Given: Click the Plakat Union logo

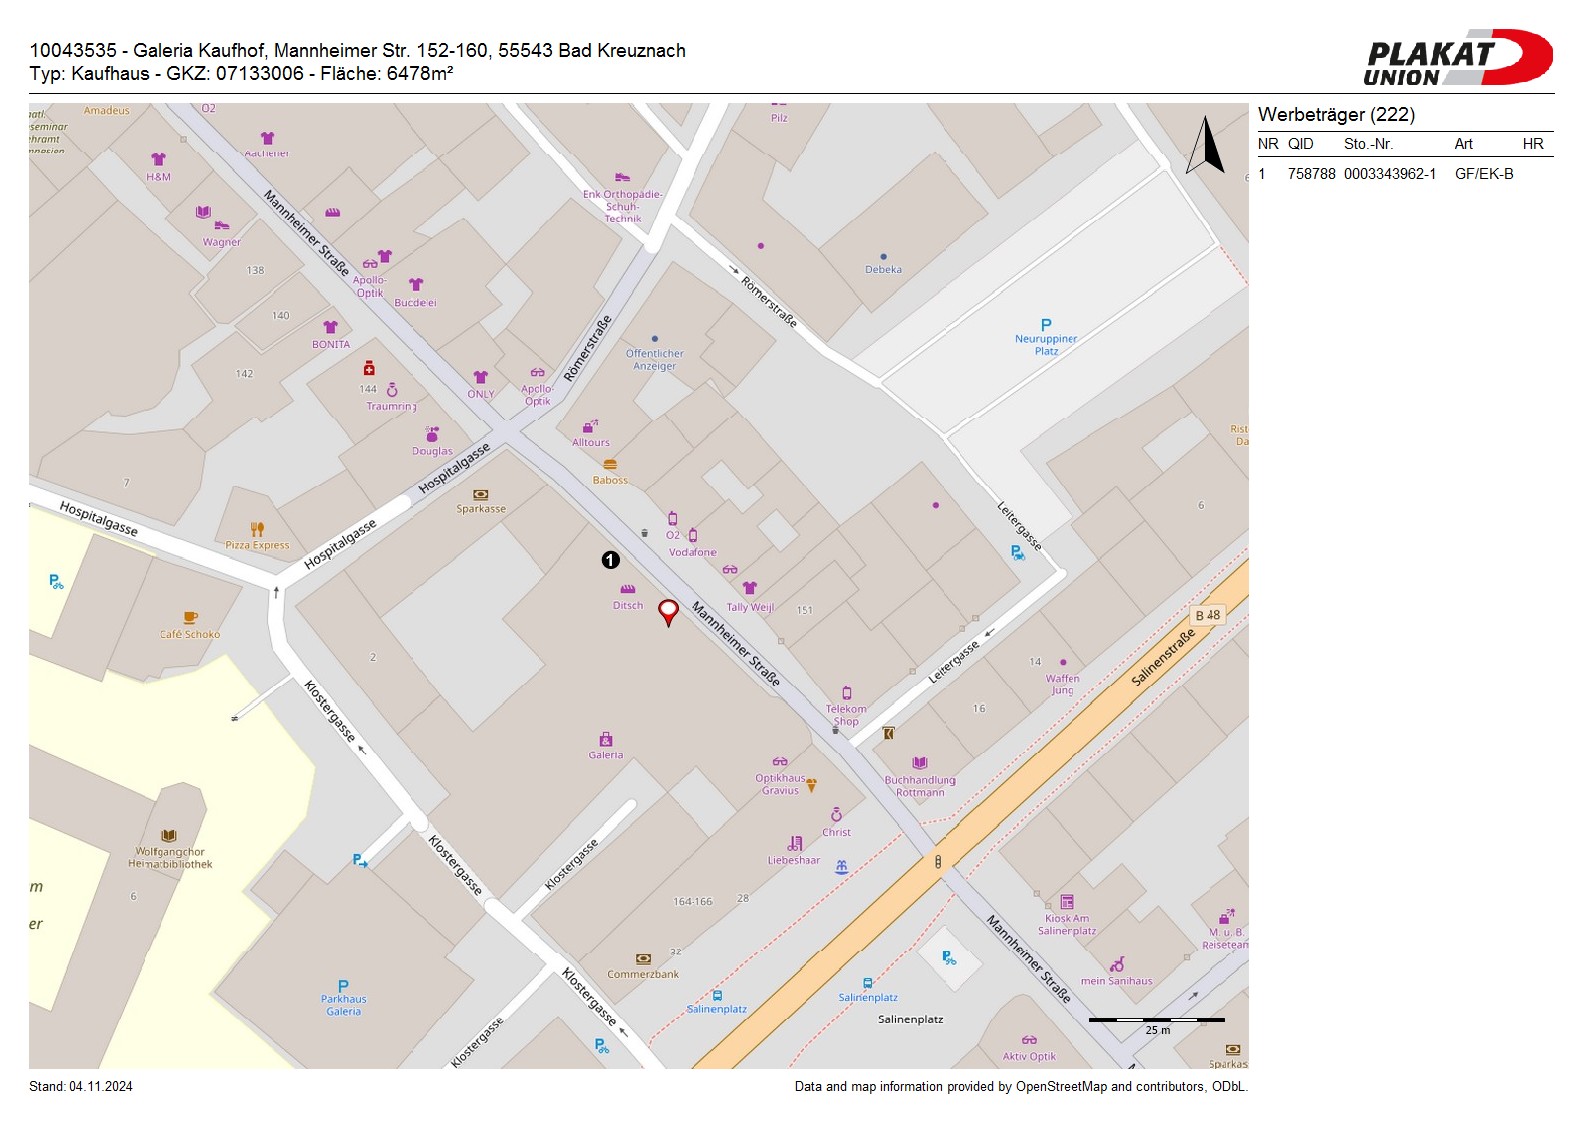Looking at the screenshot, I should (1457, 58).
